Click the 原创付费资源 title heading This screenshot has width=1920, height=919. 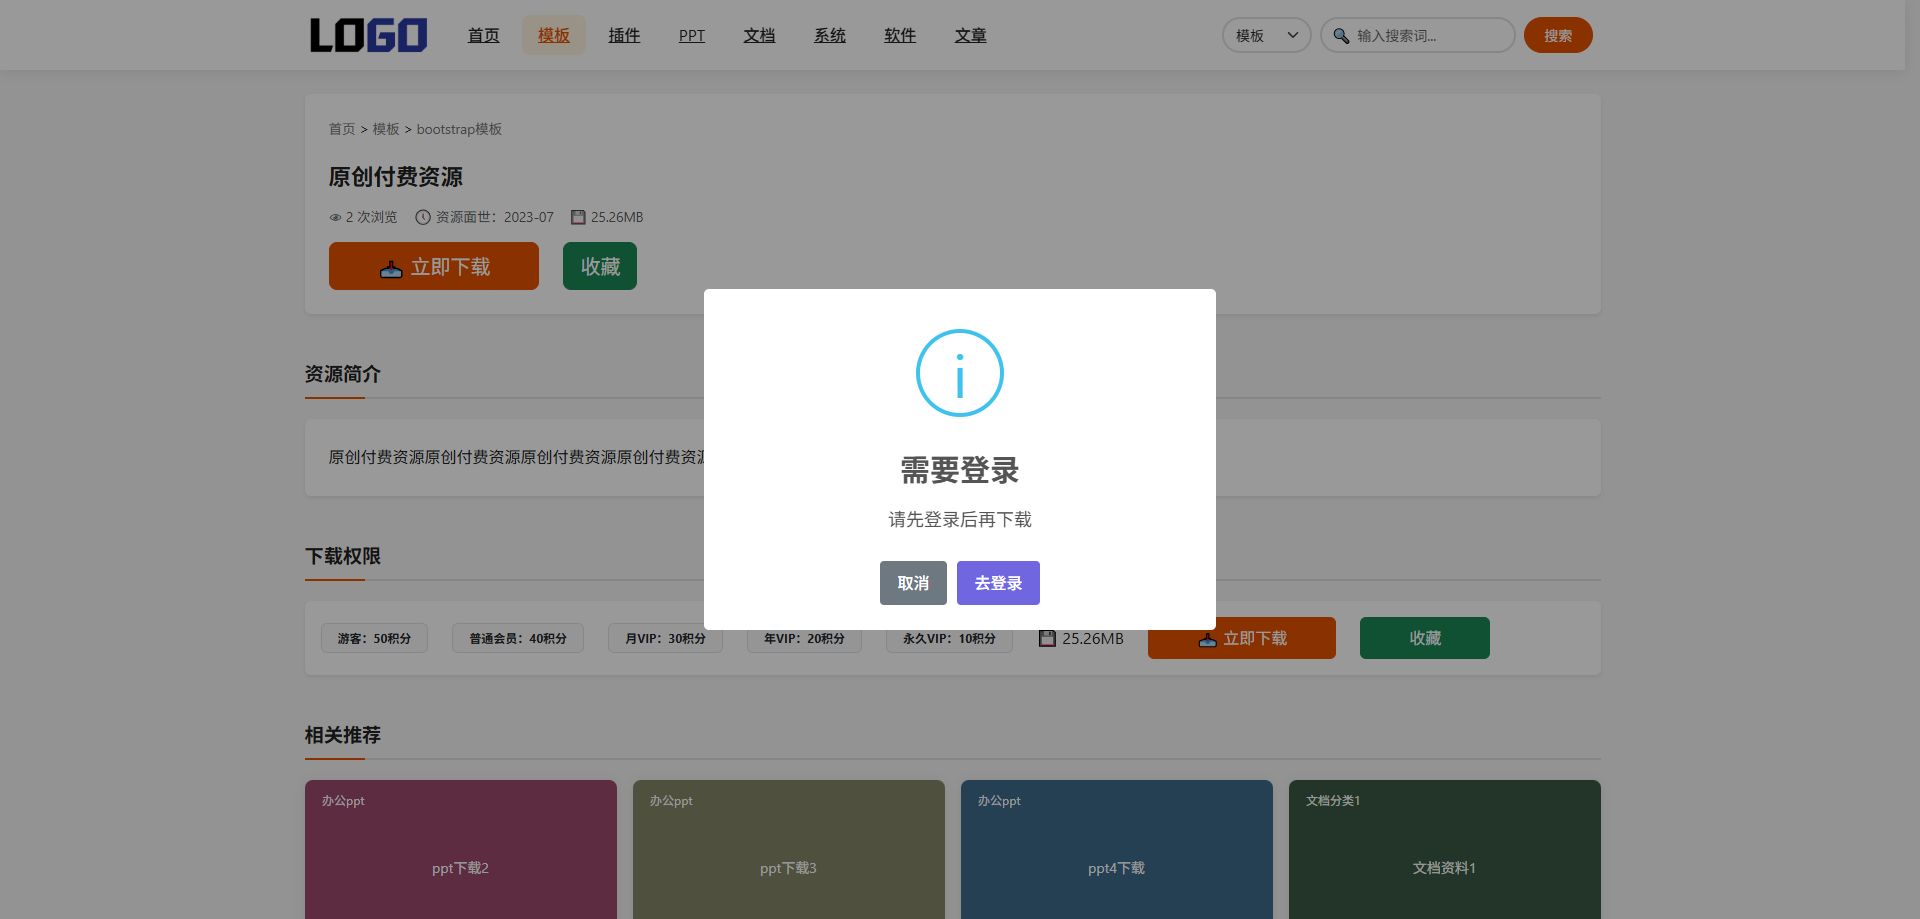coord(396,177)
